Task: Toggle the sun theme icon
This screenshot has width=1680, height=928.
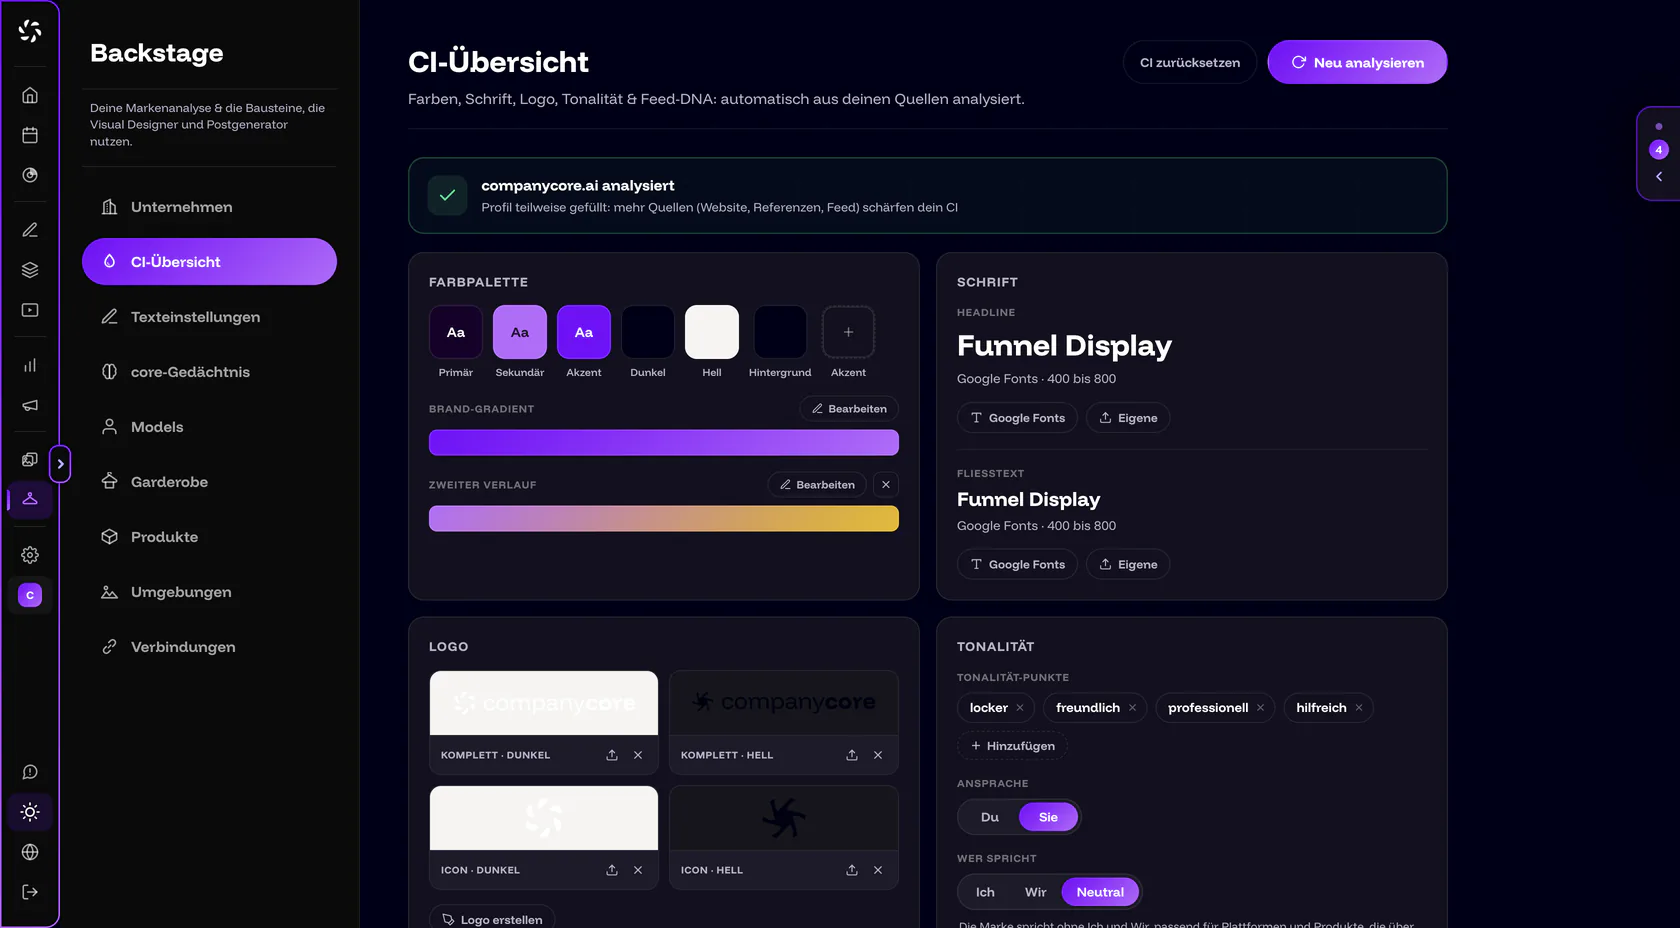Action: point(30,812)
